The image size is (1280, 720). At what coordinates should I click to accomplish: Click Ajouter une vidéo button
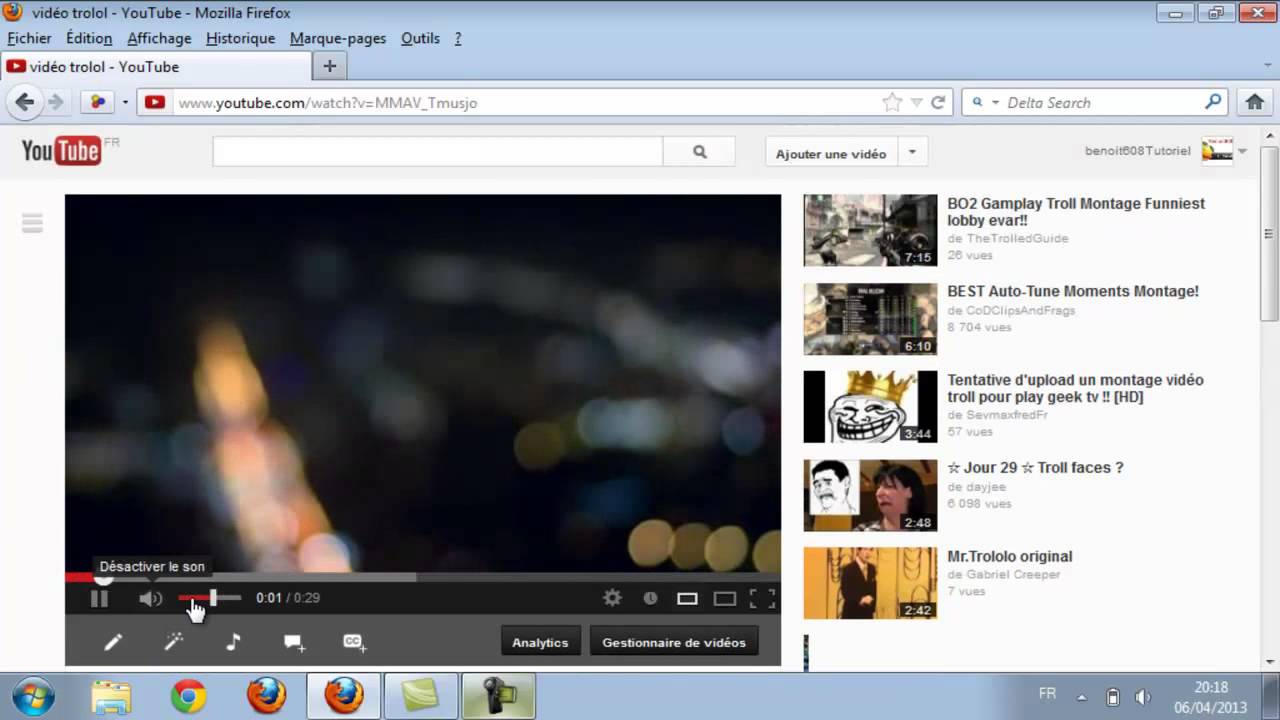coord(831,154)
